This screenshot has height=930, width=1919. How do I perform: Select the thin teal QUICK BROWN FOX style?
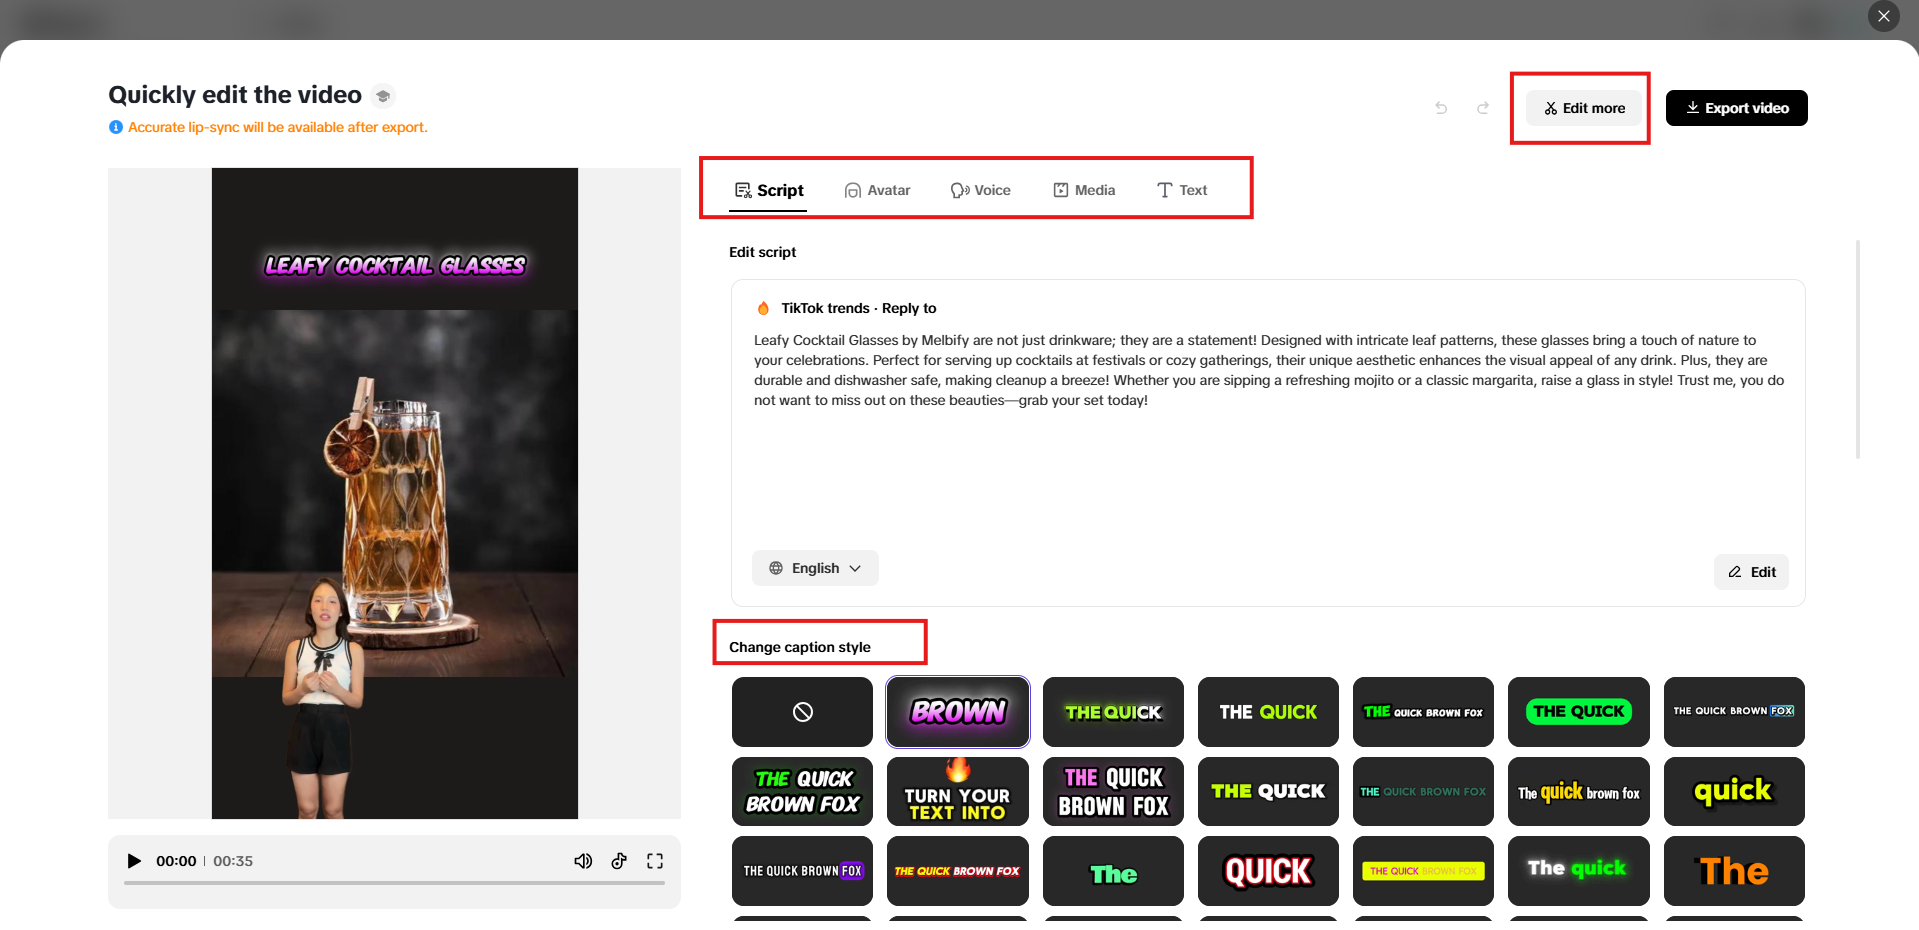(x=1423, y=791)
